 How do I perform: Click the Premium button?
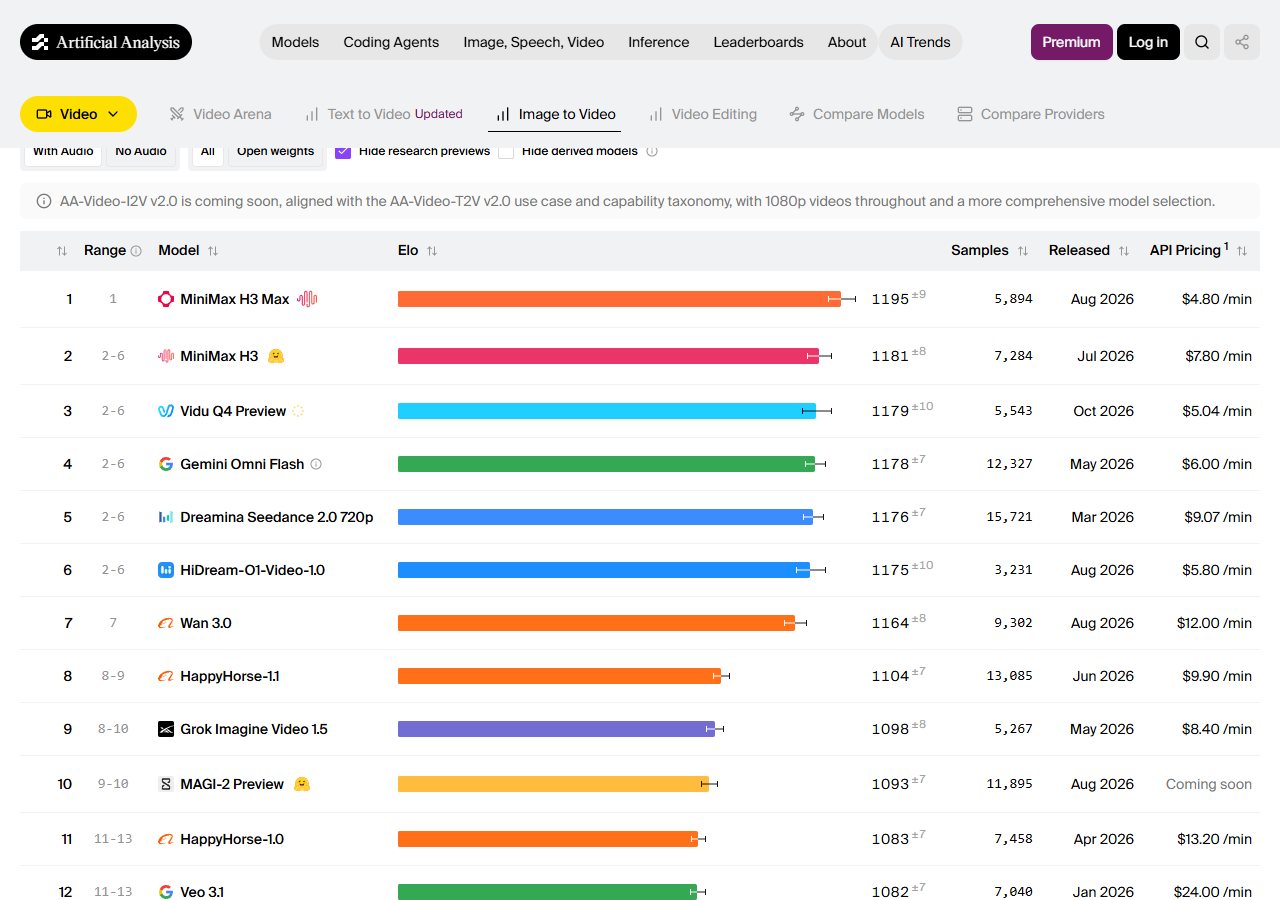pyautogui.click(x=1071, y=42)
